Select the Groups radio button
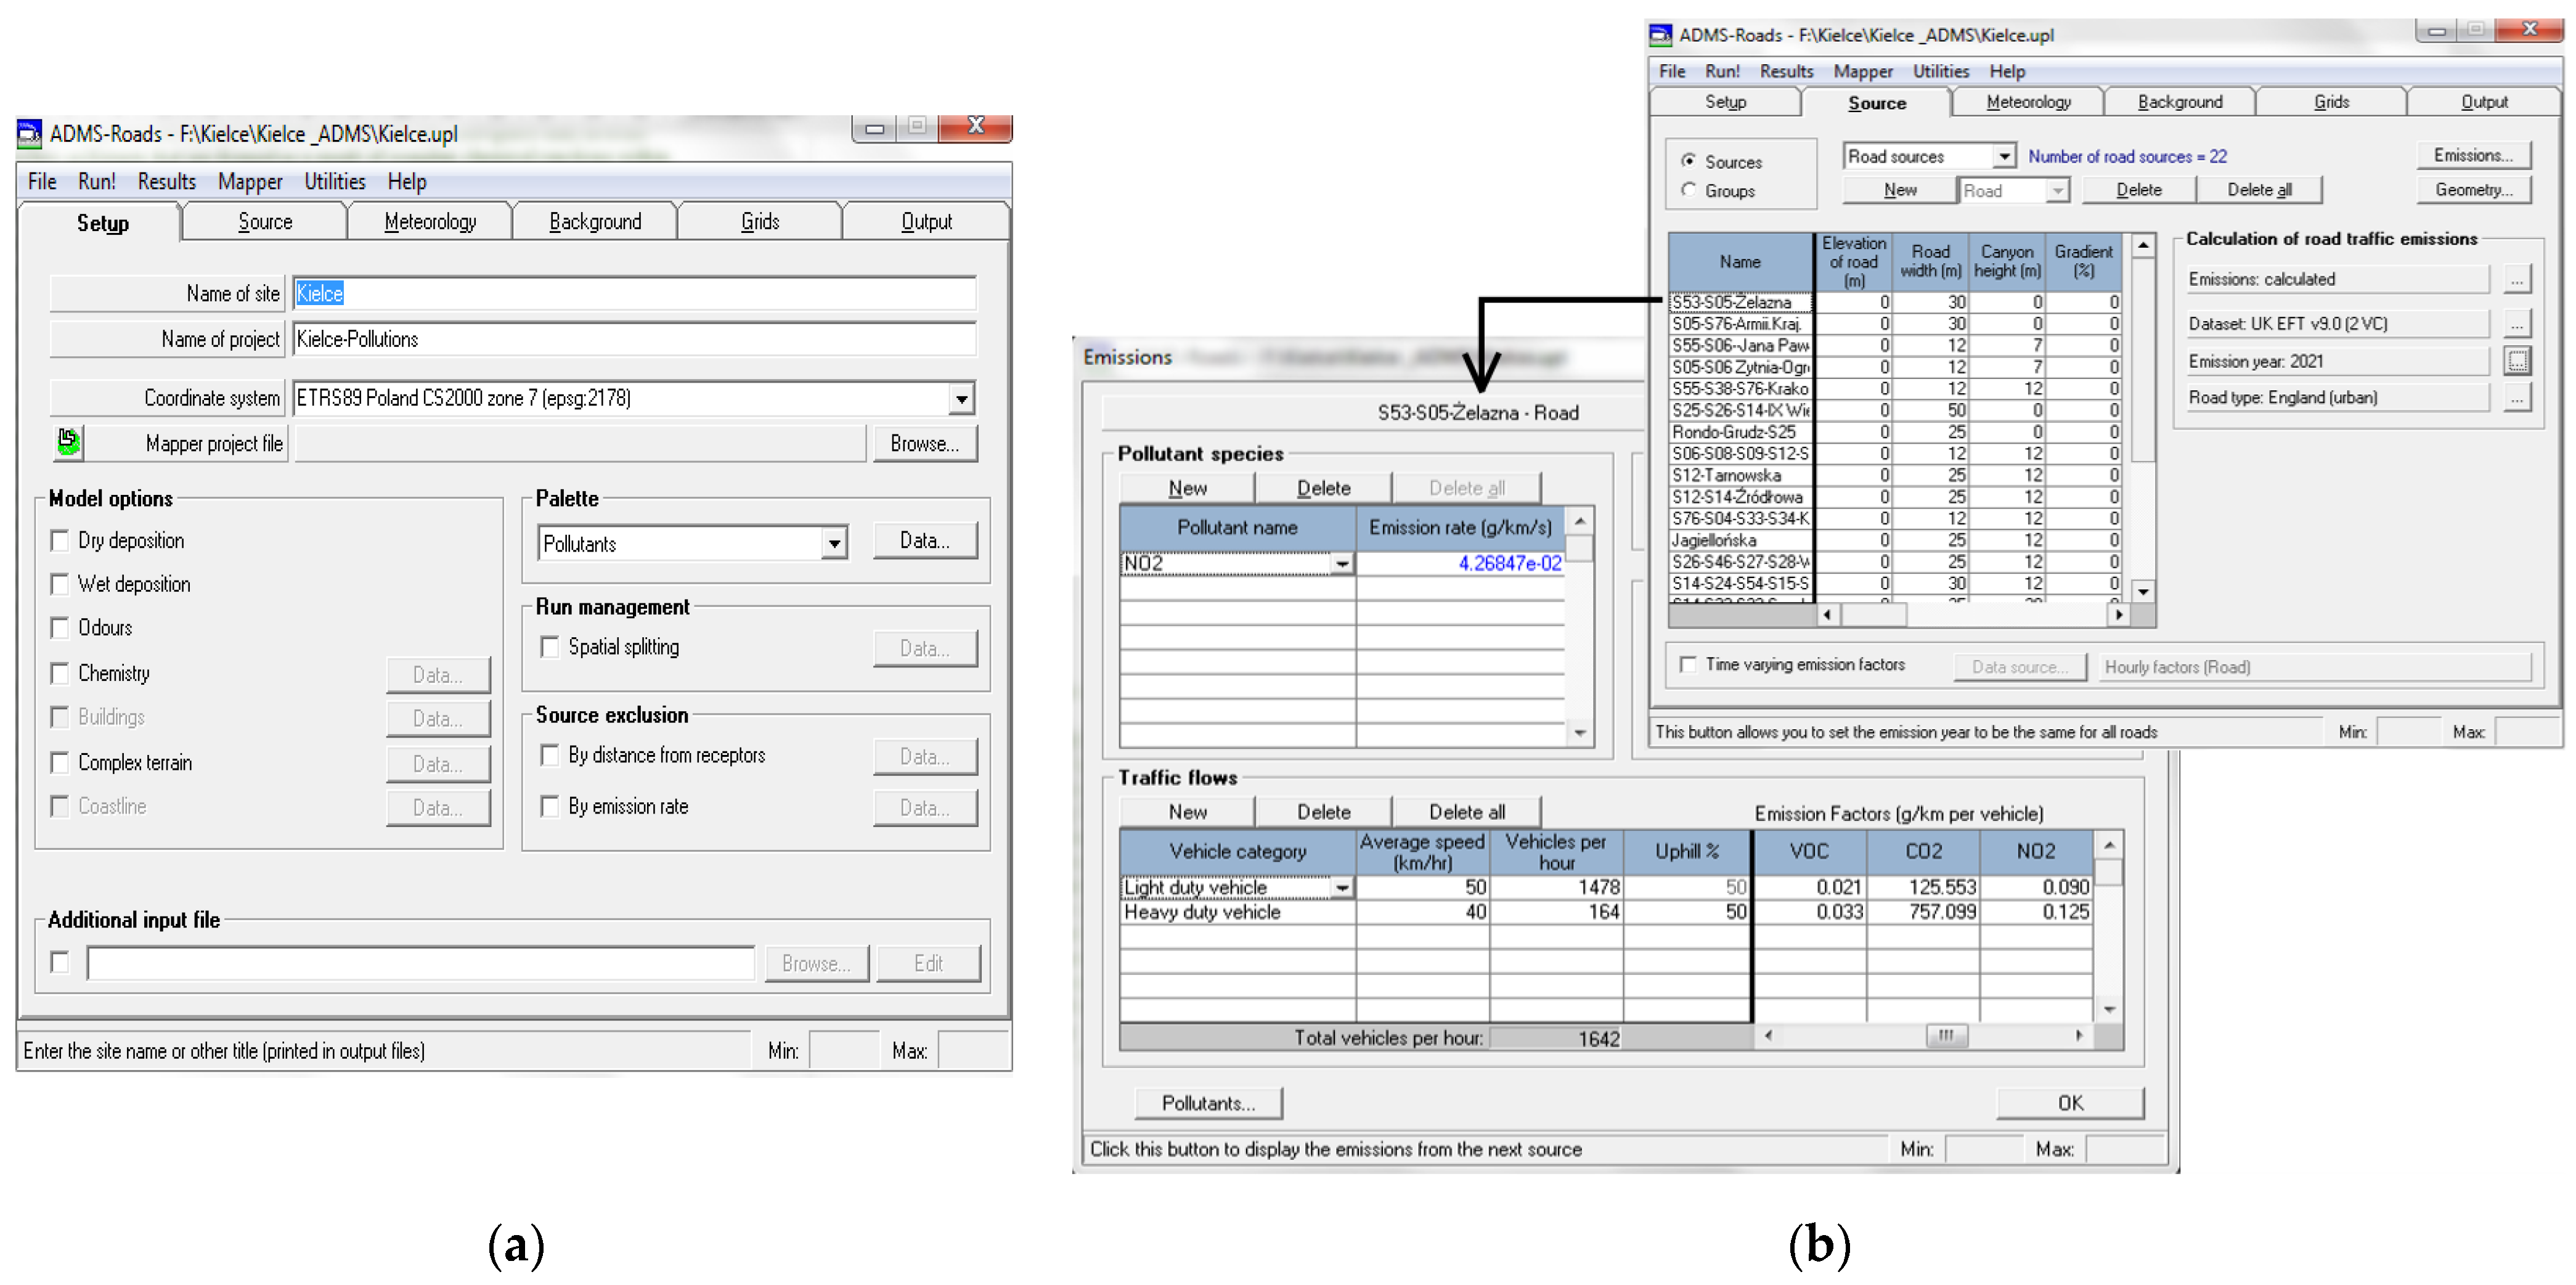Screen dimensions: 2576x1285 coord(1689,190)
